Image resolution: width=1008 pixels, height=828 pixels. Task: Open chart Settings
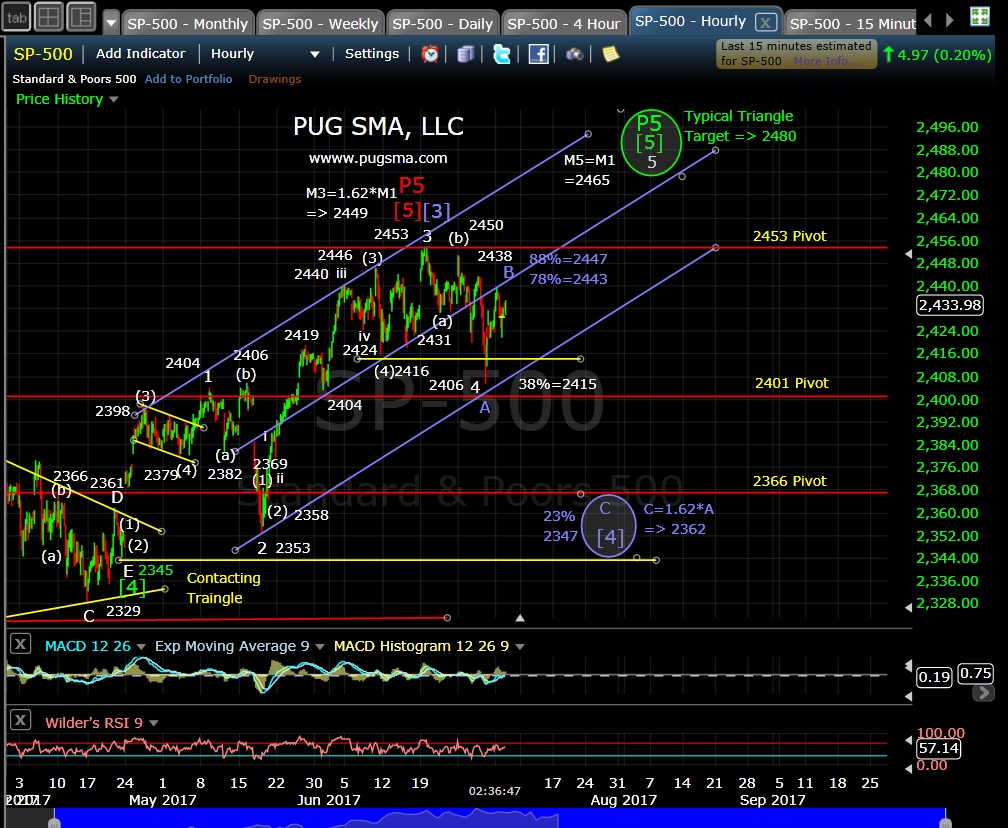(372, 53)
